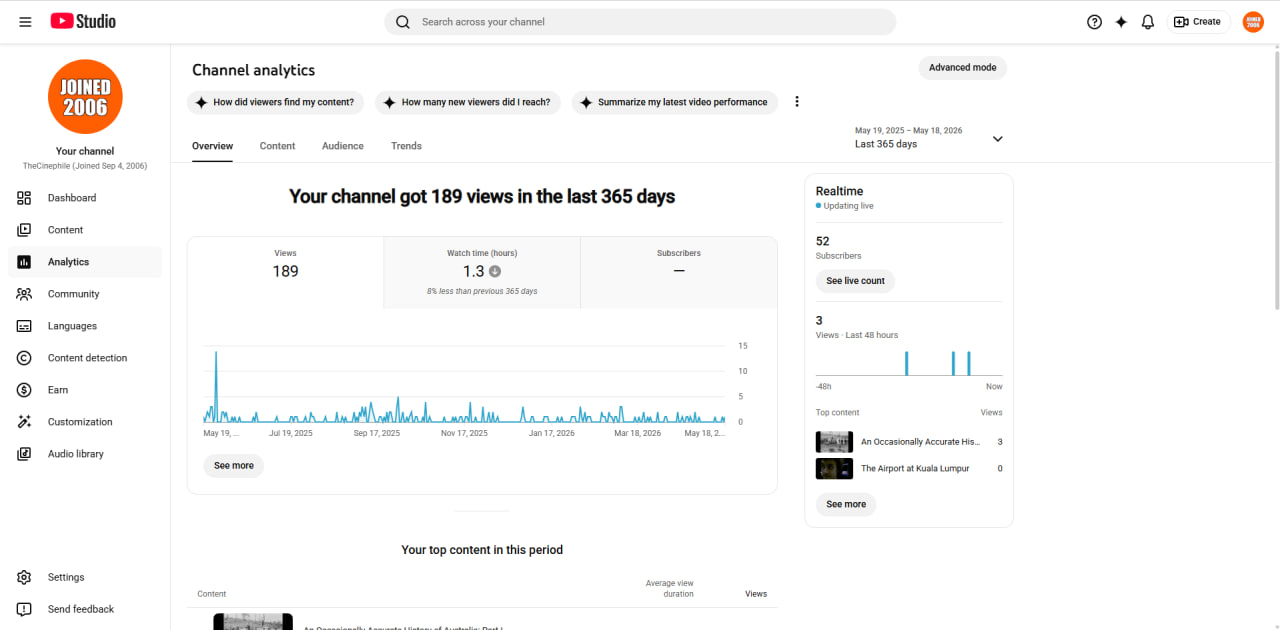Select the Views metric card
The image size is (1280, 630).
click(x=285, y=272)
